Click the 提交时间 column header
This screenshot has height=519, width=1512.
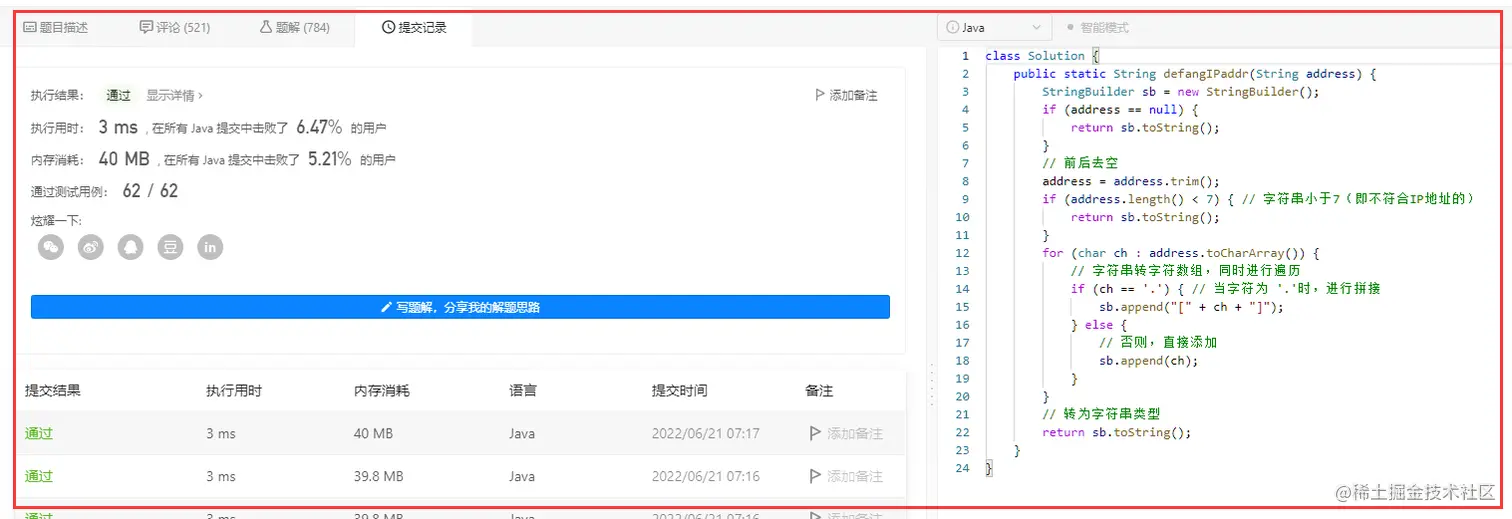pos(680,391)
